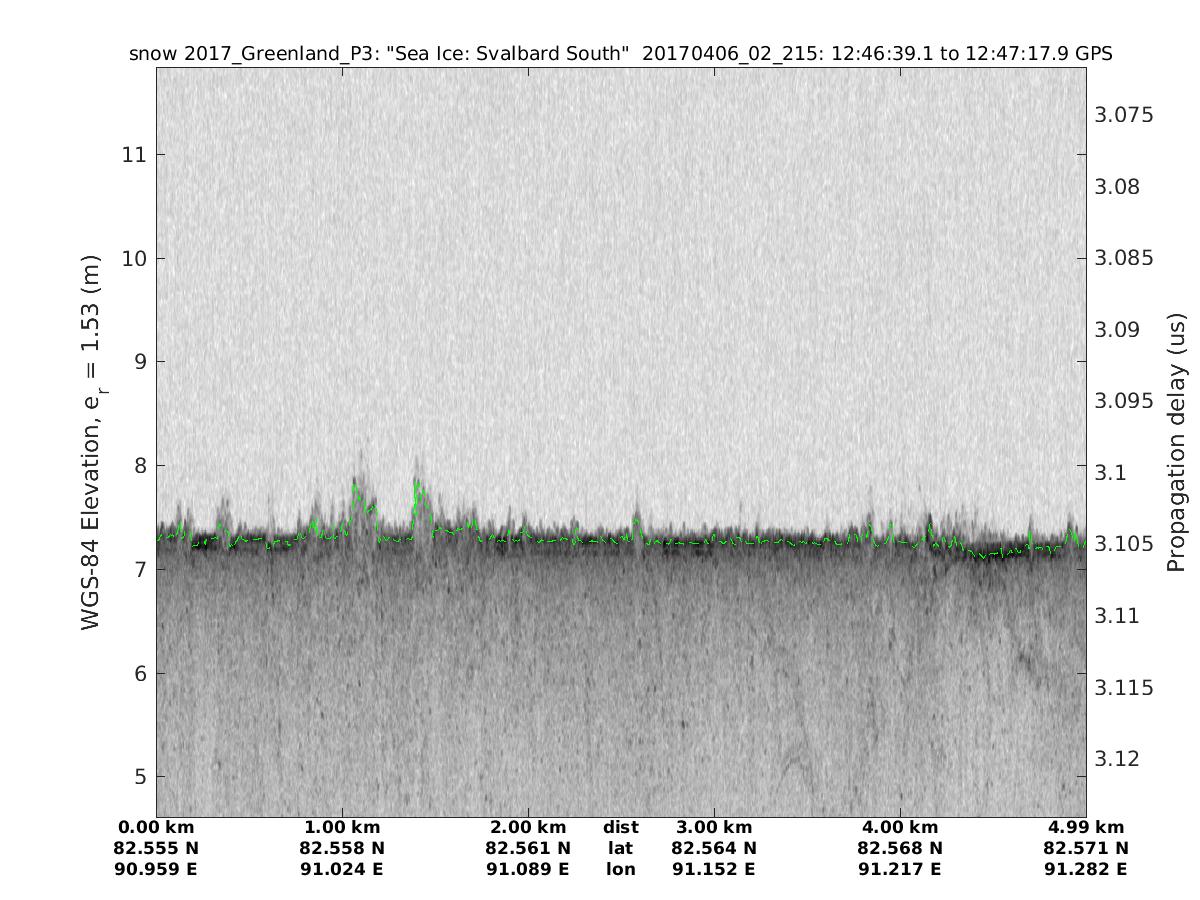Viewport: 1200px width, 900px height.
Task: Click the "4.99 km" distance label
Action: click(x=1086, y=828)
